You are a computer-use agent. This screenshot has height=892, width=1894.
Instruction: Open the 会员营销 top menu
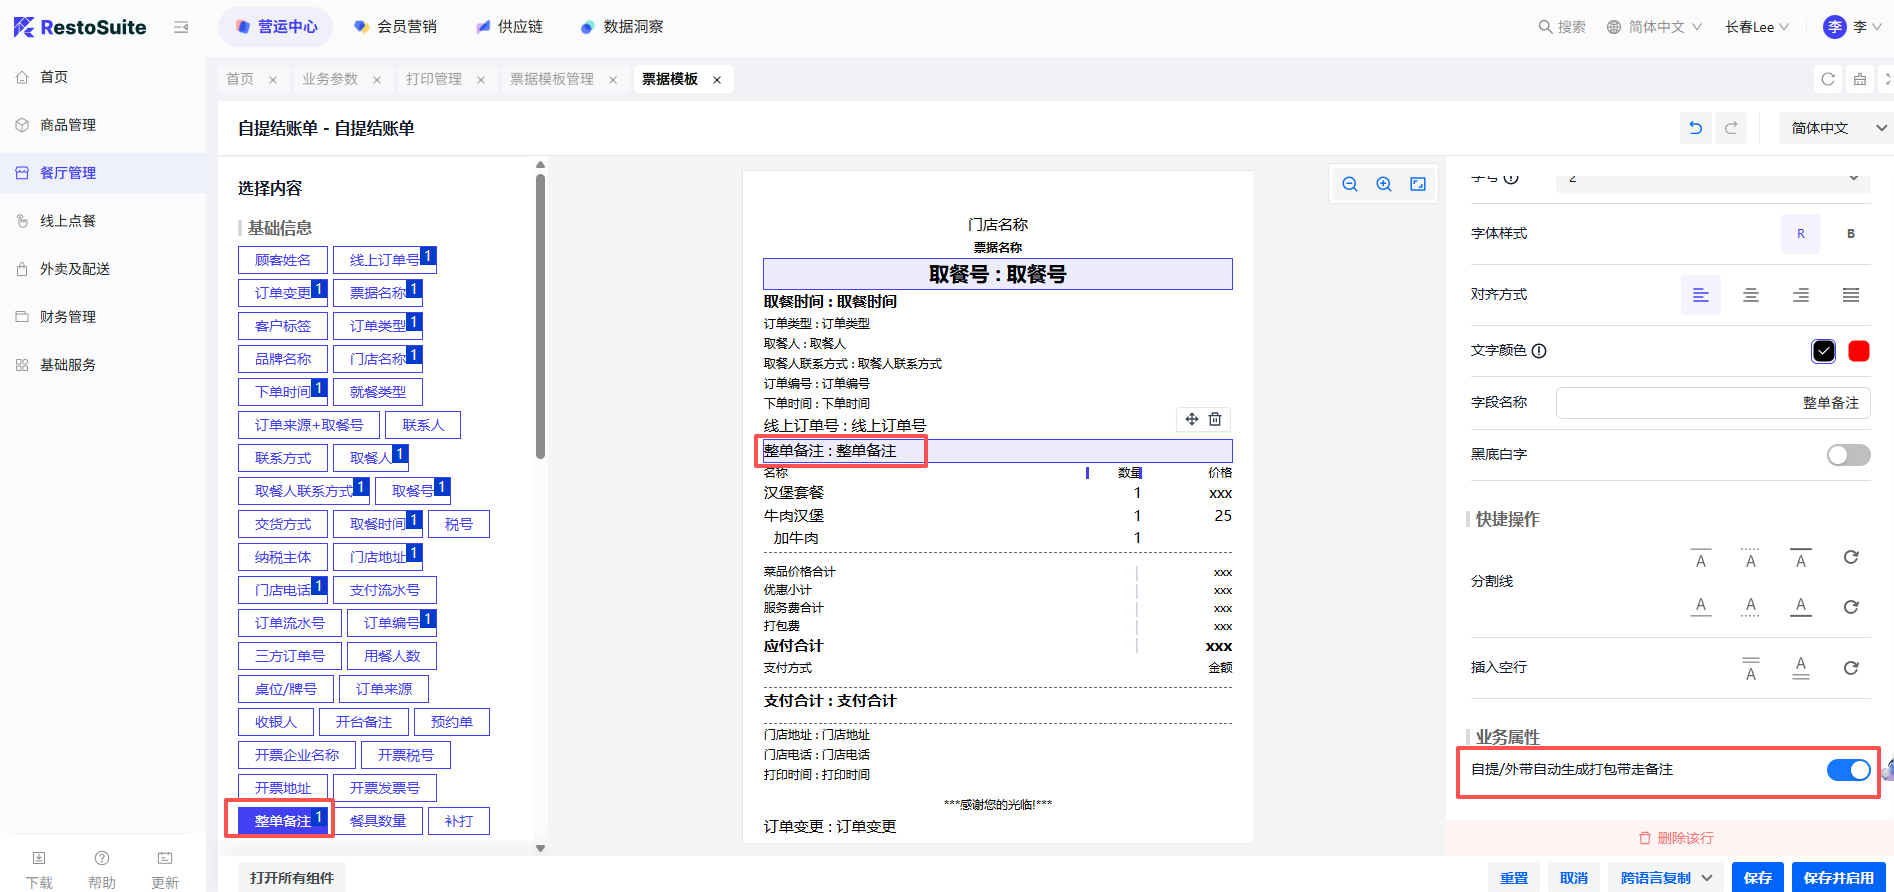(x=396, y=27)
